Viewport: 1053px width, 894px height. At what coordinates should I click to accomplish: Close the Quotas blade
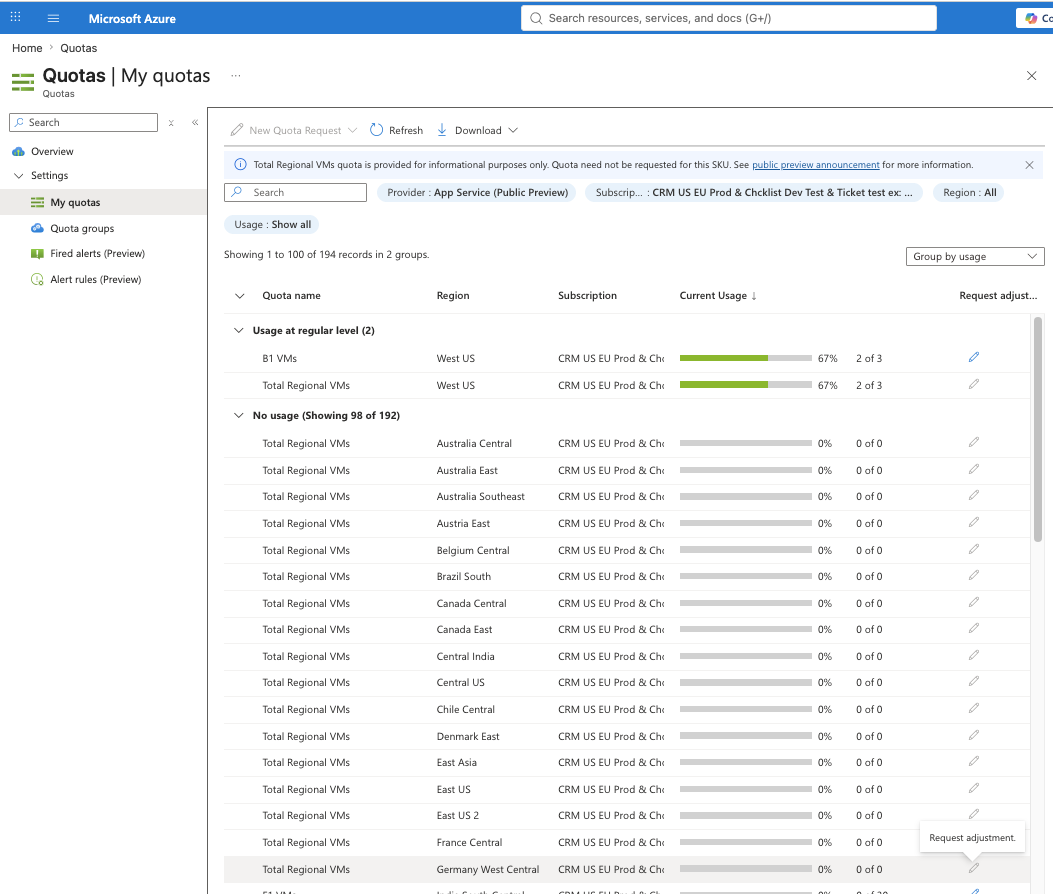(x=1032, y=75)
